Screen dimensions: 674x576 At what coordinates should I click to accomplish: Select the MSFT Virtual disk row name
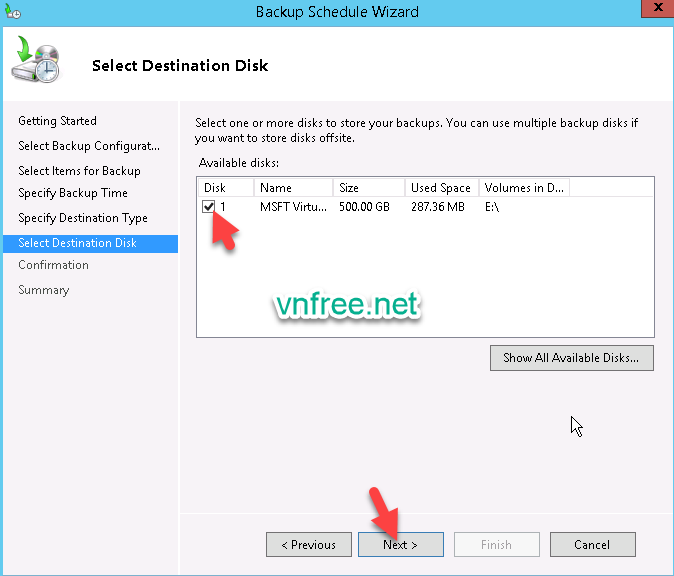[292, 207]
